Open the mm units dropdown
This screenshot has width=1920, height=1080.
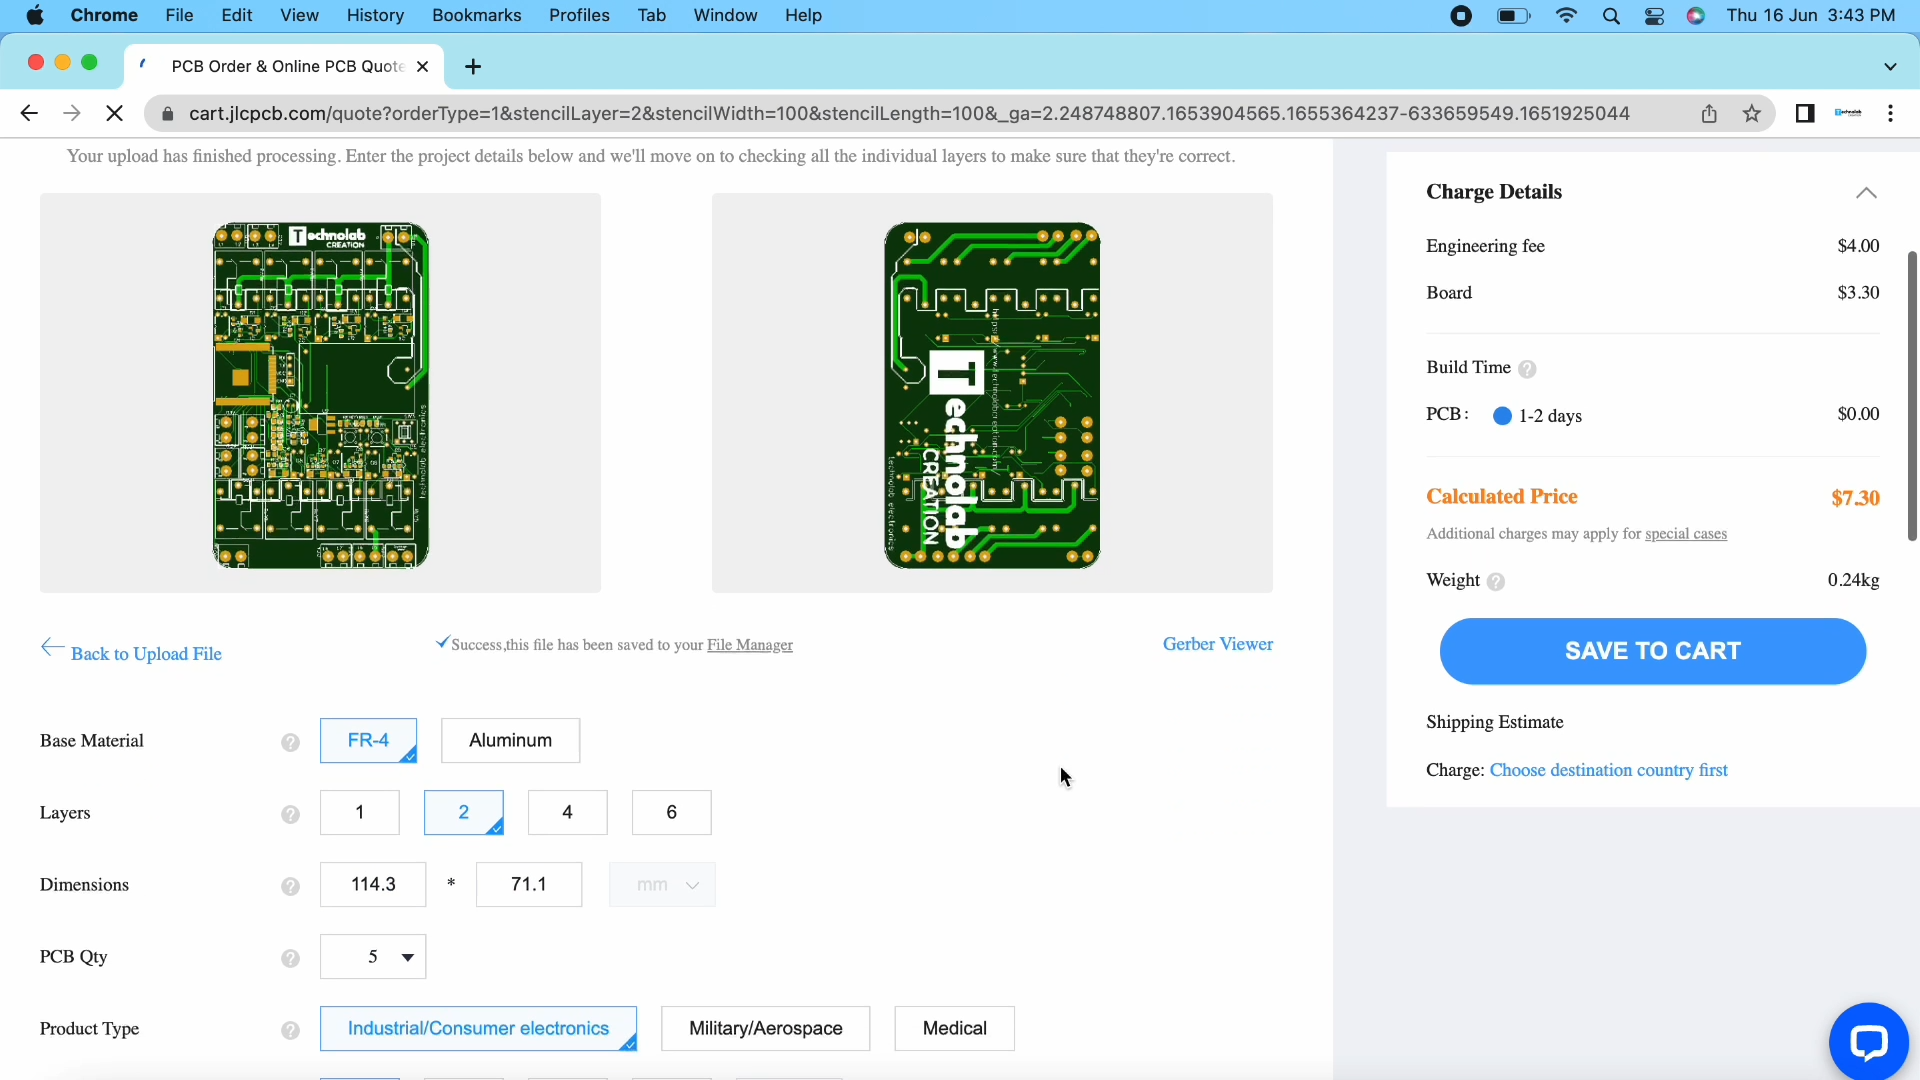click(662, 884)
